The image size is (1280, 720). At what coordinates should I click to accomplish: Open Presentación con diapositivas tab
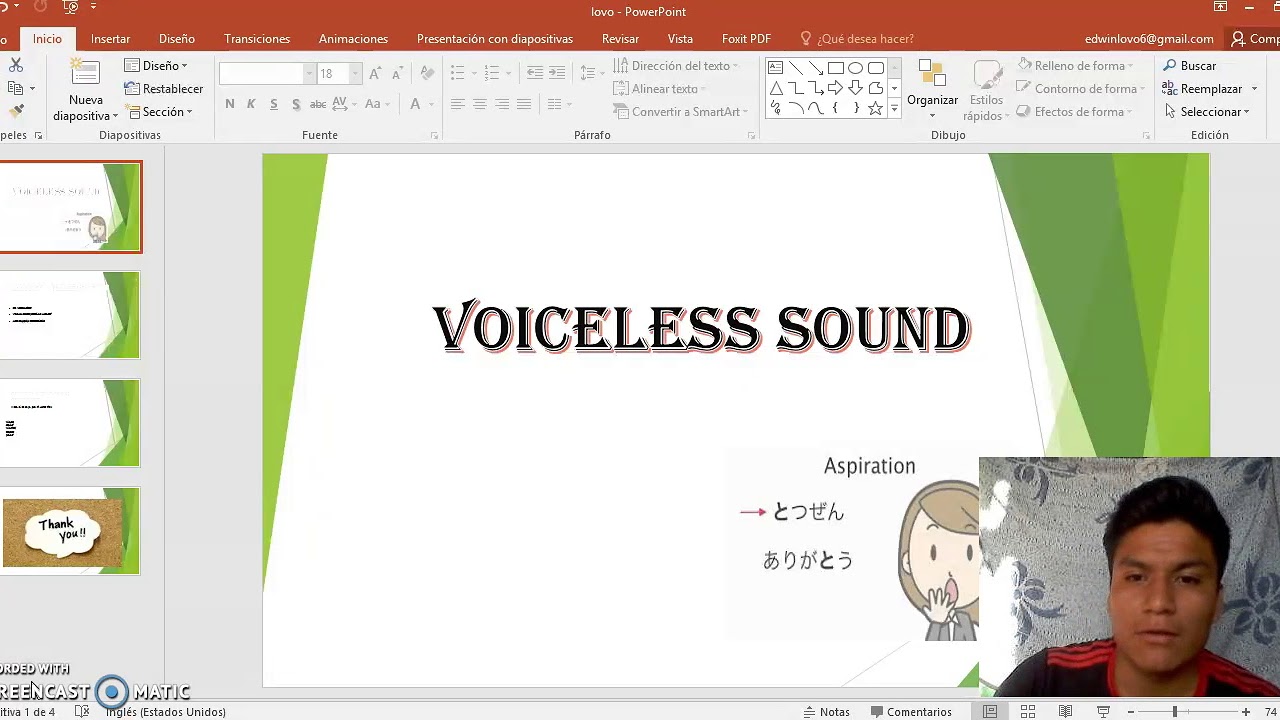coord(495,39)
